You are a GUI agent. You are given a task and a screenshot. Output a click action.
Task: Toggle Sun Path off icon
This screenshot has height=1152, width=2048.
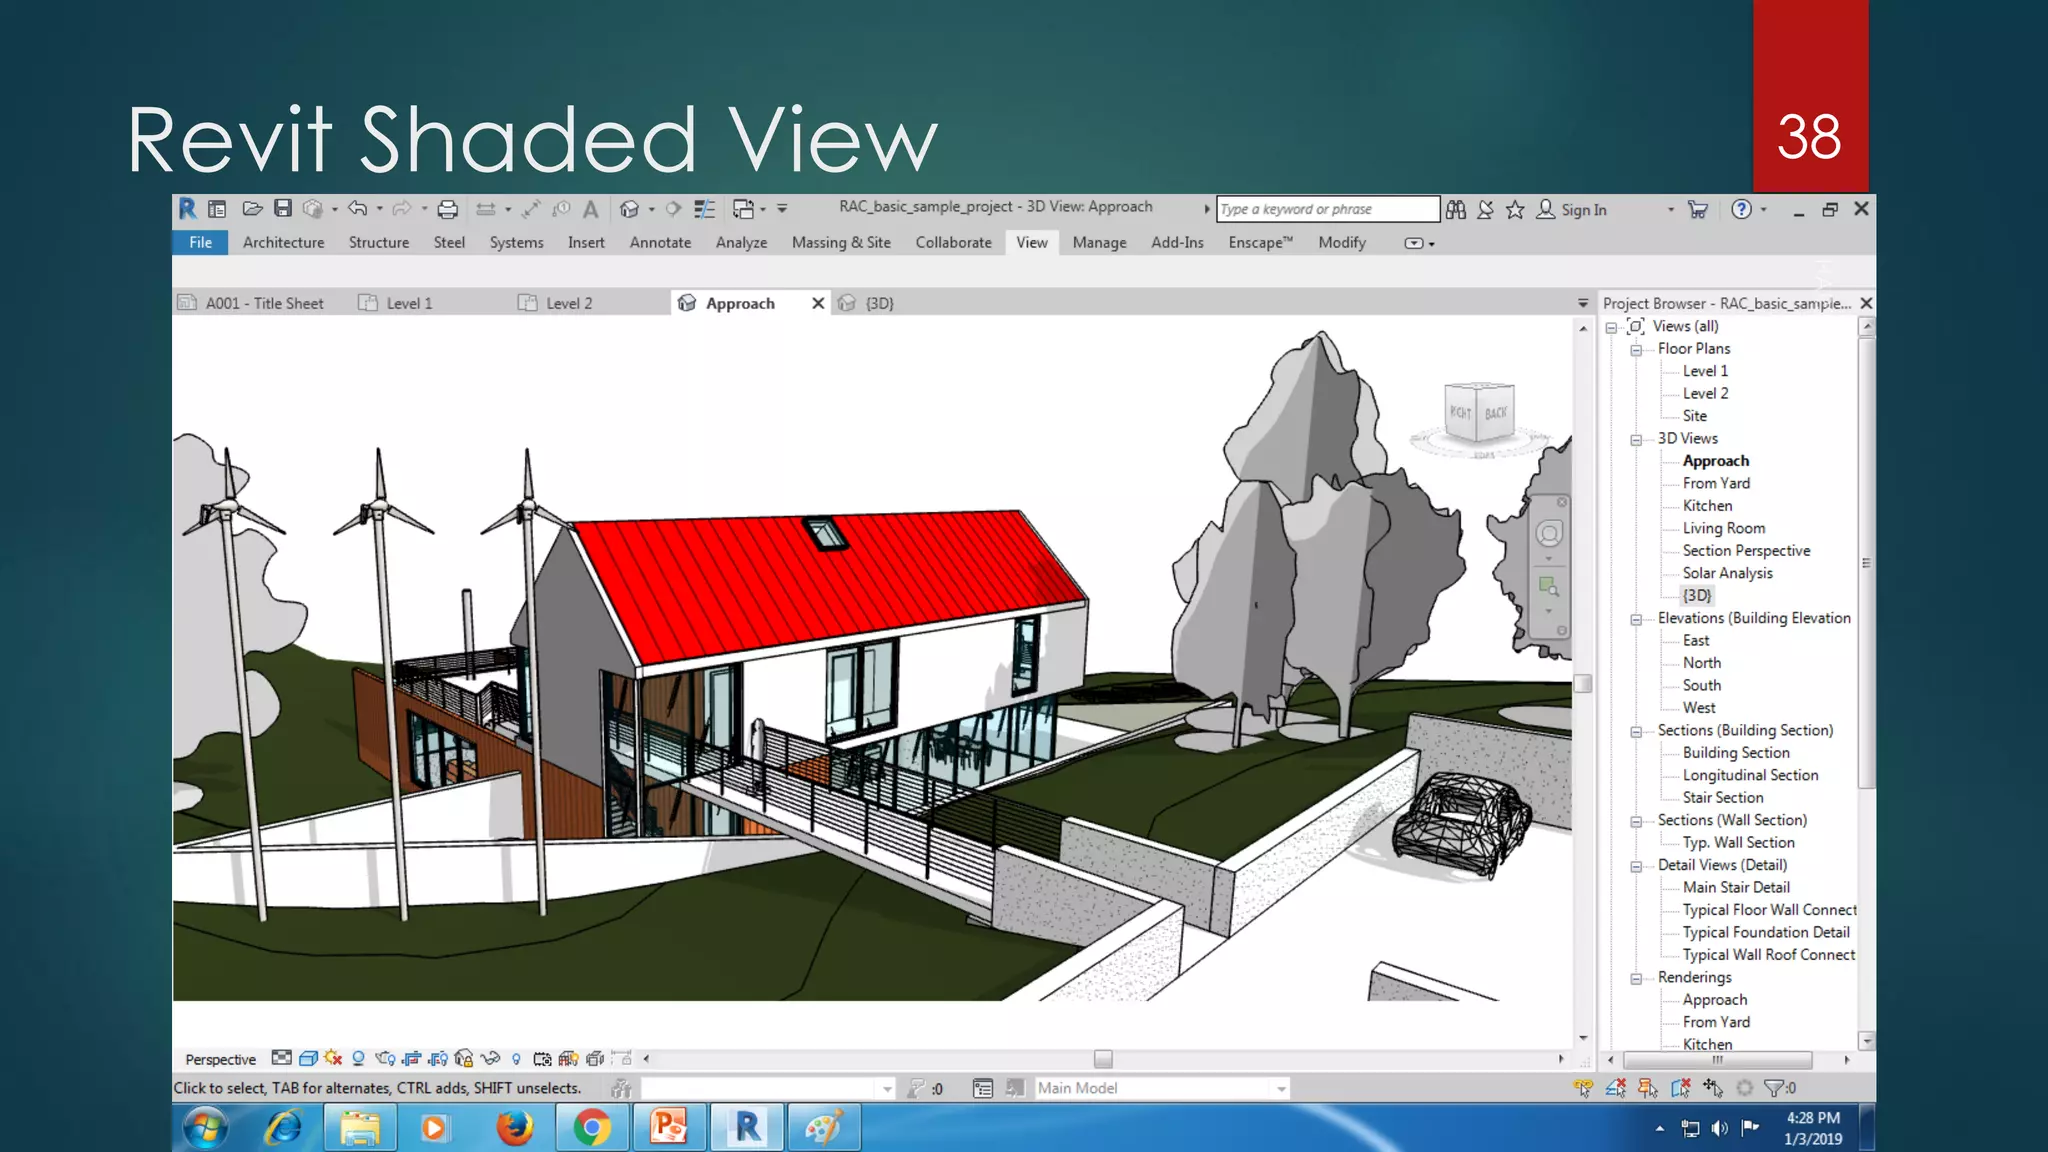coord(333,1058)
